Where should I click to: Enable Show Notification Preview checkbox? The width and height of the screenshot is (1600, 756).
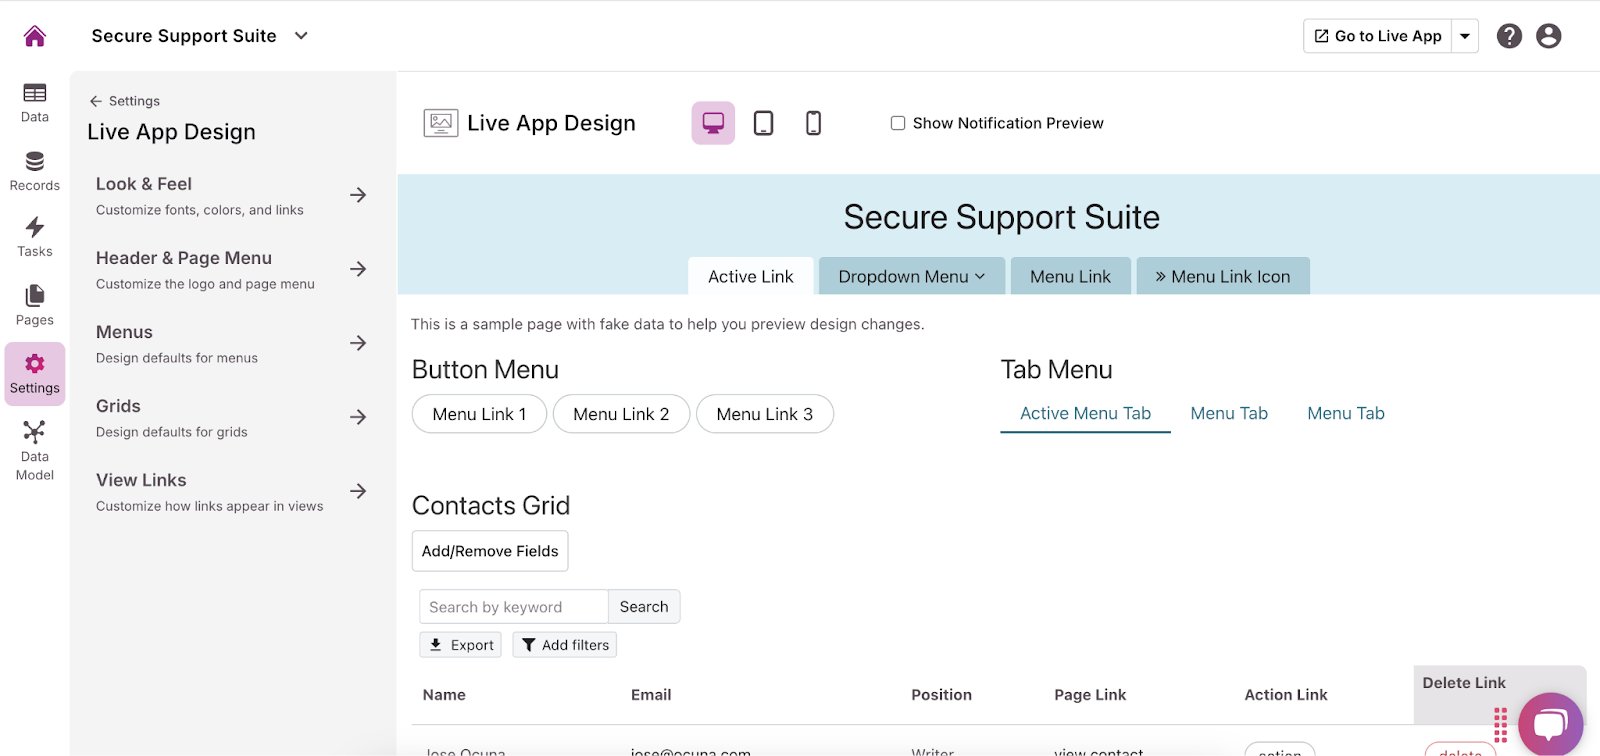click(x=898, y=123)
